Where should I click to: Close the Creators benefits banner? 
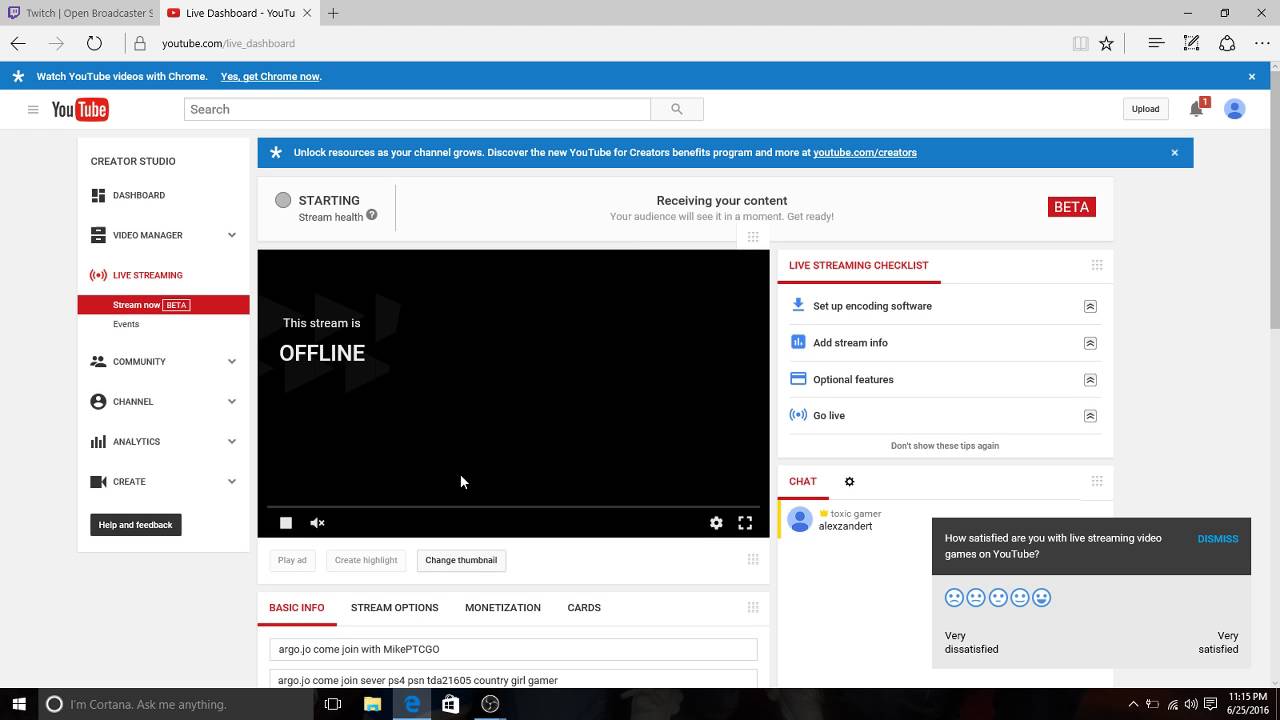click(x=1174, y=153)
